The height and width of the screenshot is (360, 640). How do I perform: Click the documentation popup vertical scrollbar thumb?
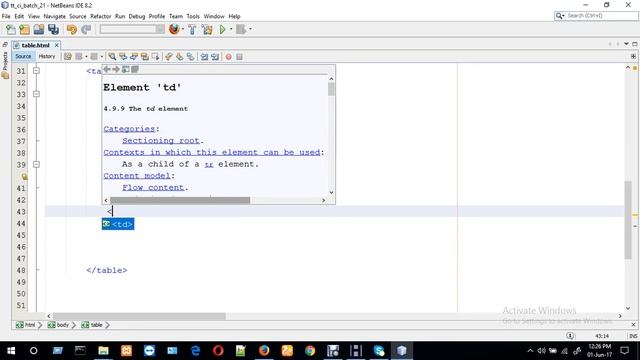[331, 89]
